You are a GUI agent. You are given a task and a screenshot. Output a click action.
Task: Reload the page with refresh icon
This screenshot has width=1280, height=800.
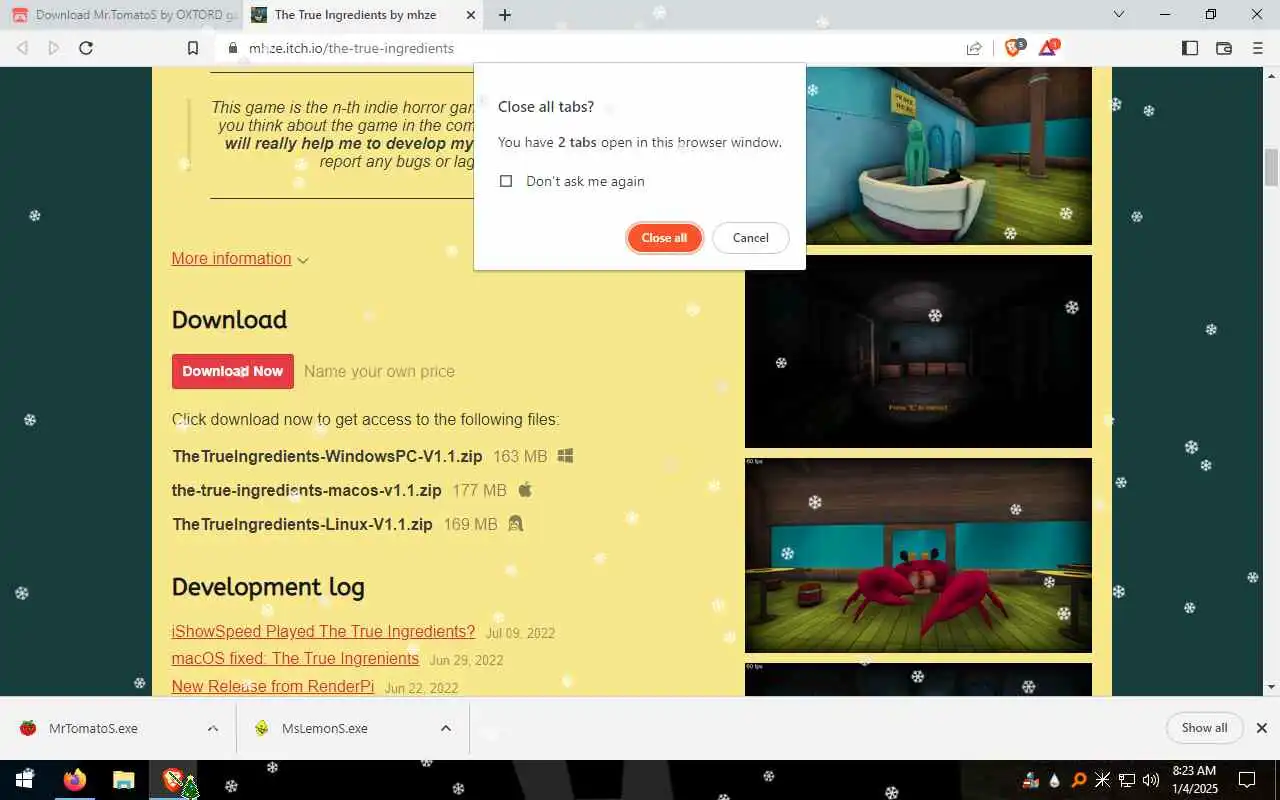86,48
